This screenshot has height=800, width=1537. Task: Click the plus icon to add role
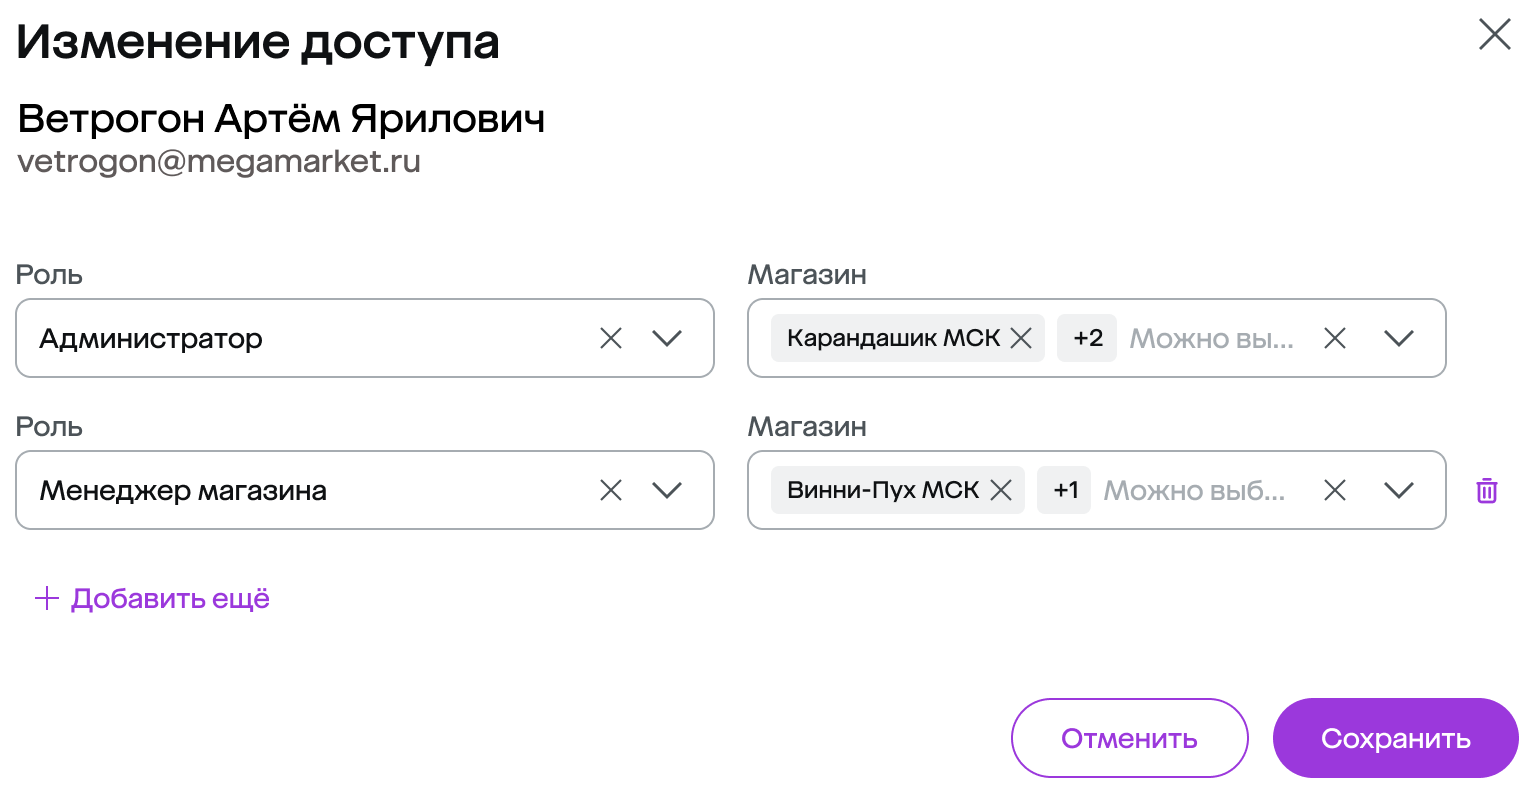click(x=47, y=599)
